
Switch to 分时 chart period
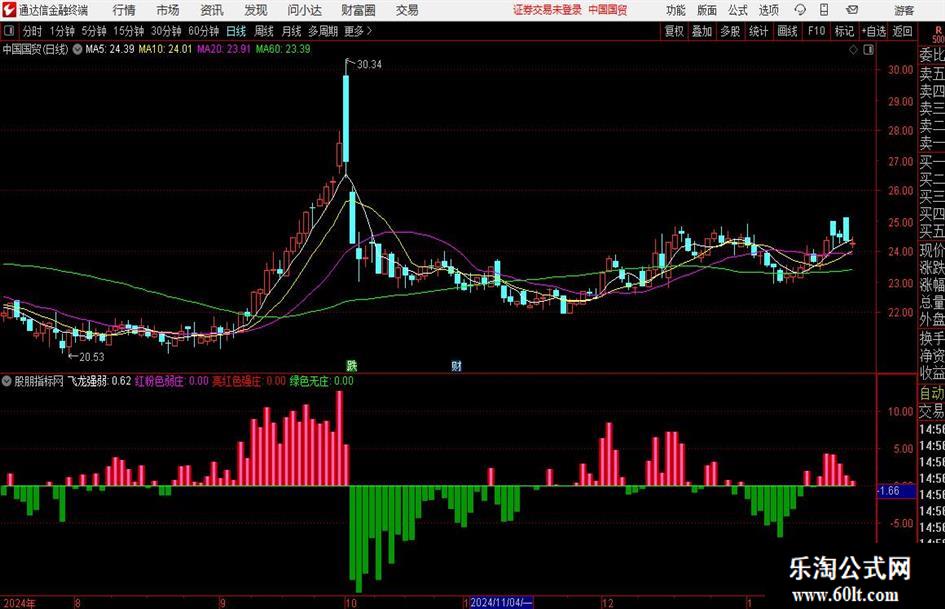33,31
